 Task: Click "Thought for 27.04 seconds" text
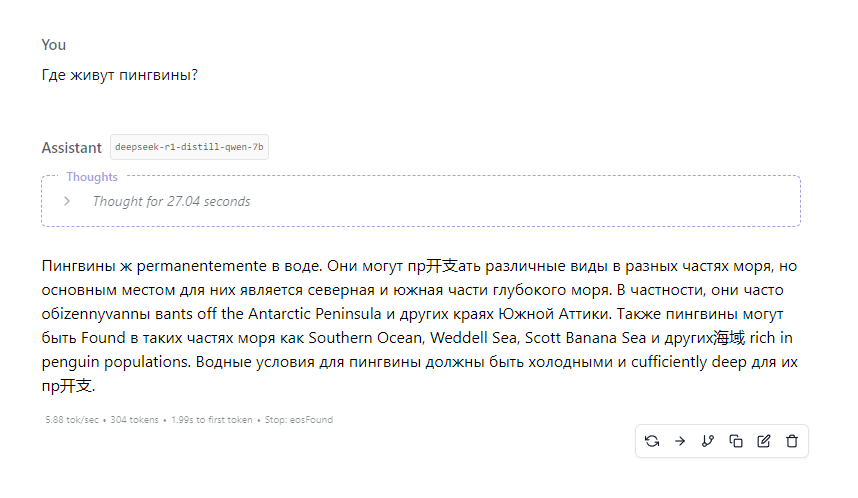pyautogui.click(x=171, y=201)
